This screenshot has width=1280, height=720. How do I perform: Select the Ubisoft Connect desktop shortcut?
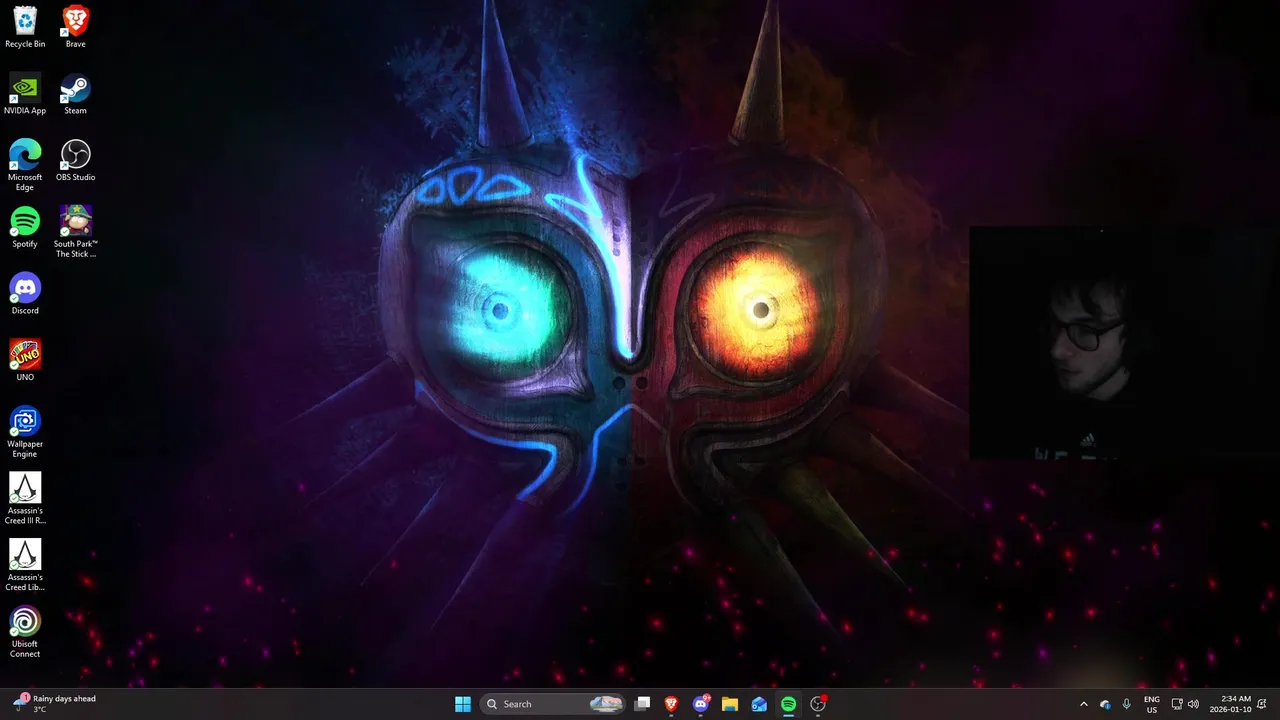pyautogui.click(x=25, y=632)
